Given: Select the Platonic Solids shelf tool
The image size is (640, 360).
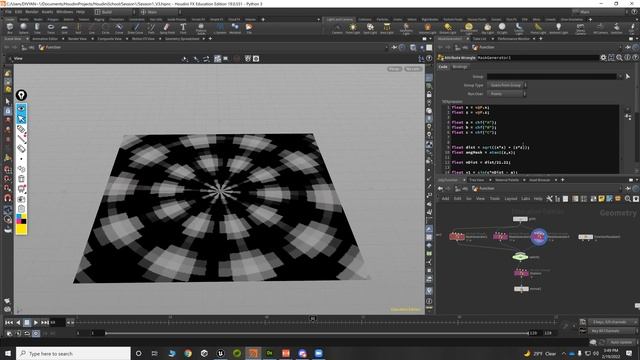Looking at the screenshot, I should [201, 28].
